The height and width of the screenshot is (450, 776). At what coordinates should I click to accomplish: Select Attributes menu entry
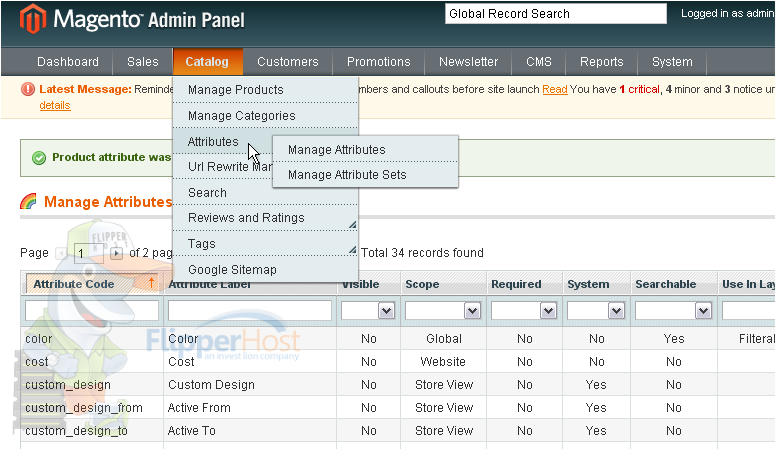[x=223, y=142]
